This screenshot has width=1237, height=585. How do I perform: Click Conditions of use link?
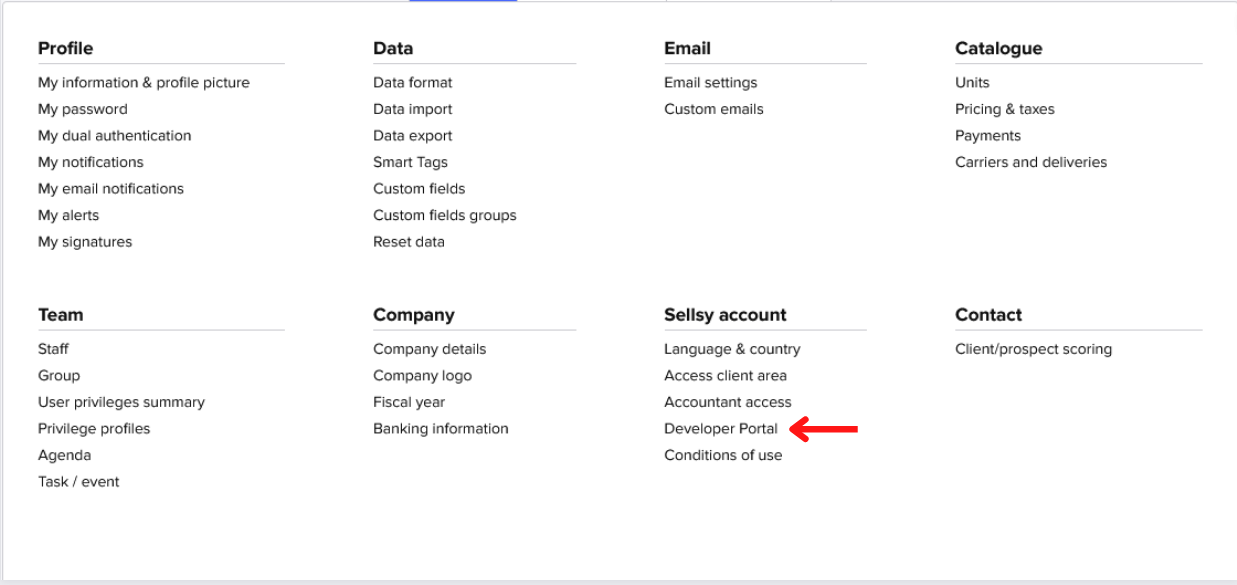pyautogui.click(x=723, y=455)
